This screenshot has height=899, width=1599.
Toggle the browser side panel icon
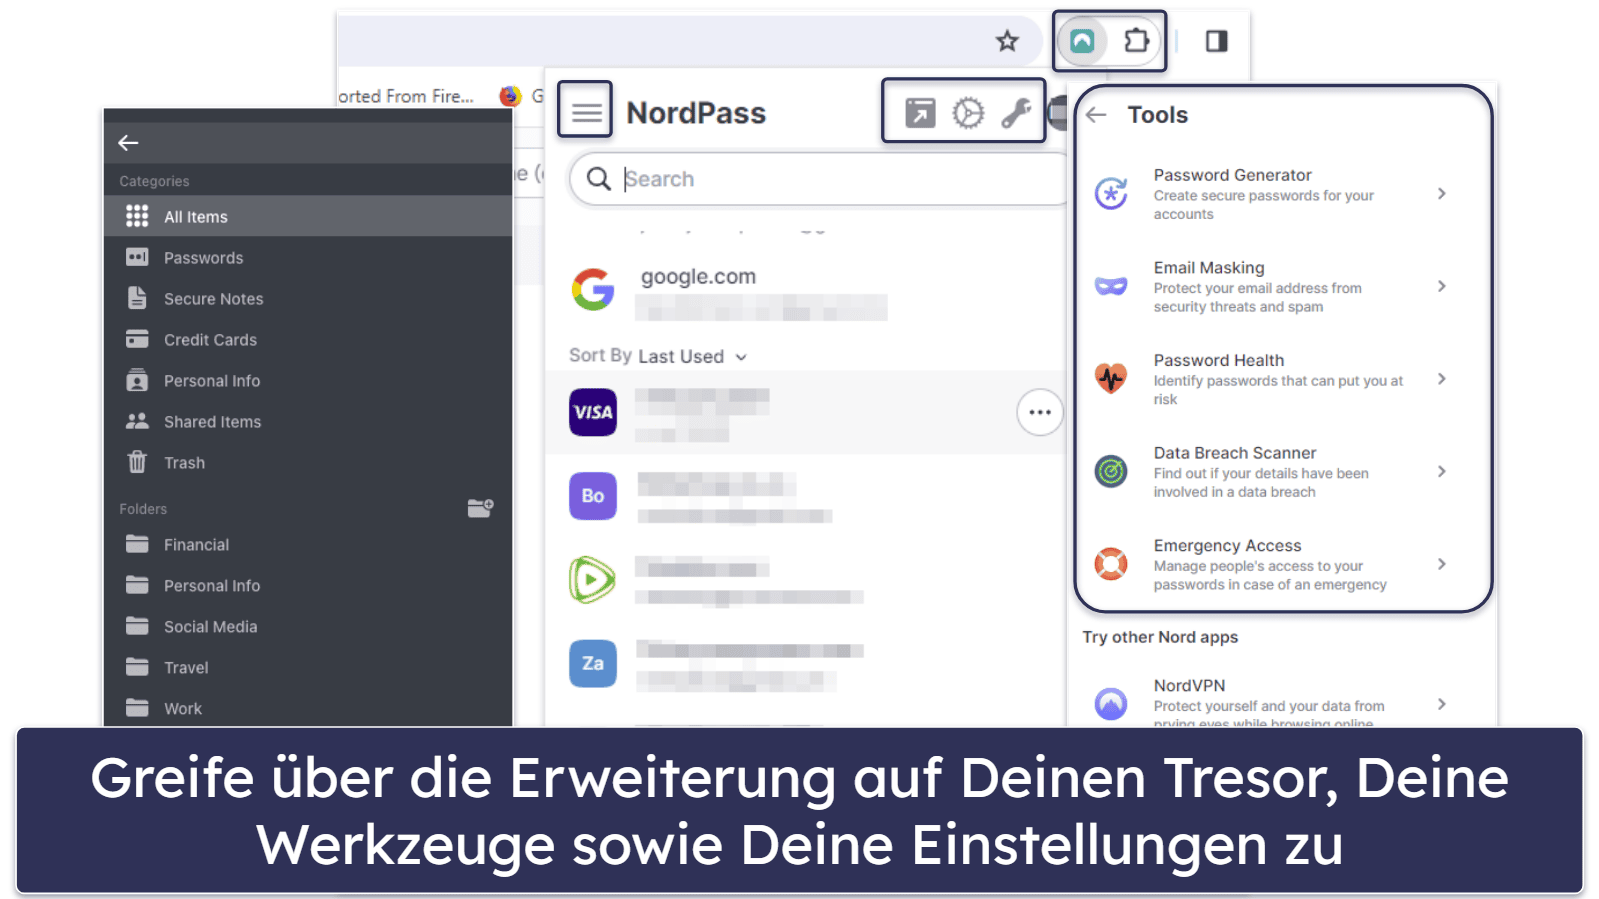(1216, 41)
